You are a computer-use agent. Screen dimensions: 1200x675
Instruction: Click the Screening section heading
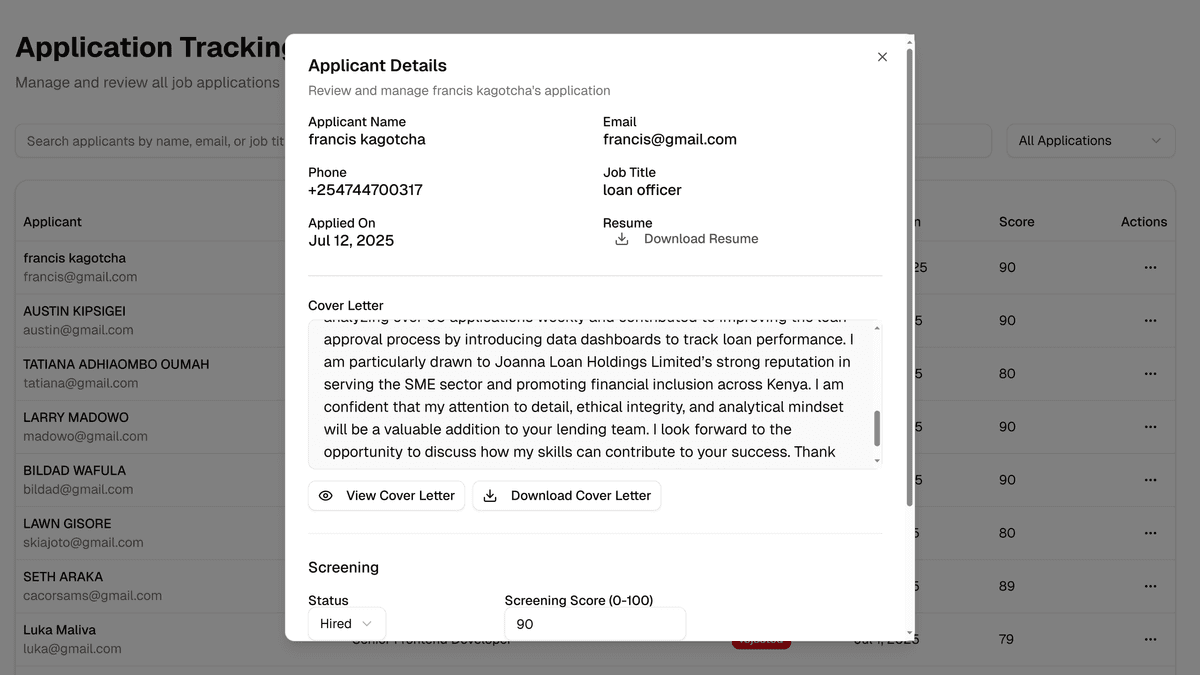click(x=343, y=567)
